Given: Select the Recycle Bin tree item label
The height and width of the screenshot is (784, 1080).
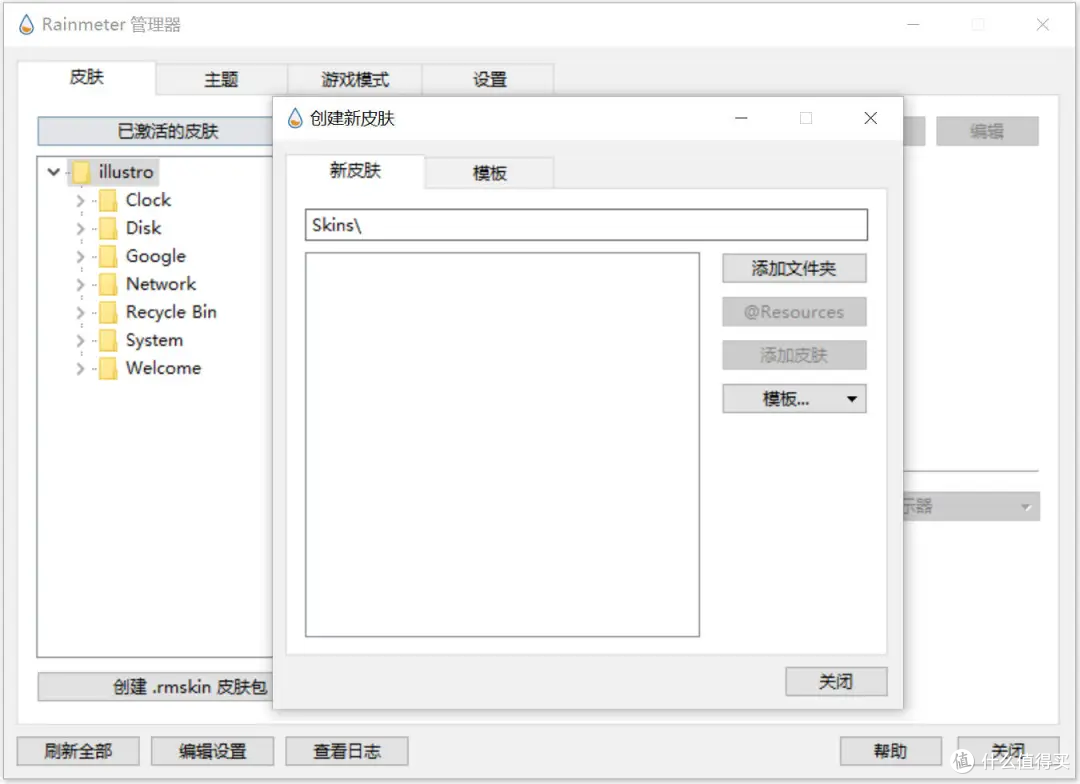Looking at the screenshot, I should coord(171,312).
